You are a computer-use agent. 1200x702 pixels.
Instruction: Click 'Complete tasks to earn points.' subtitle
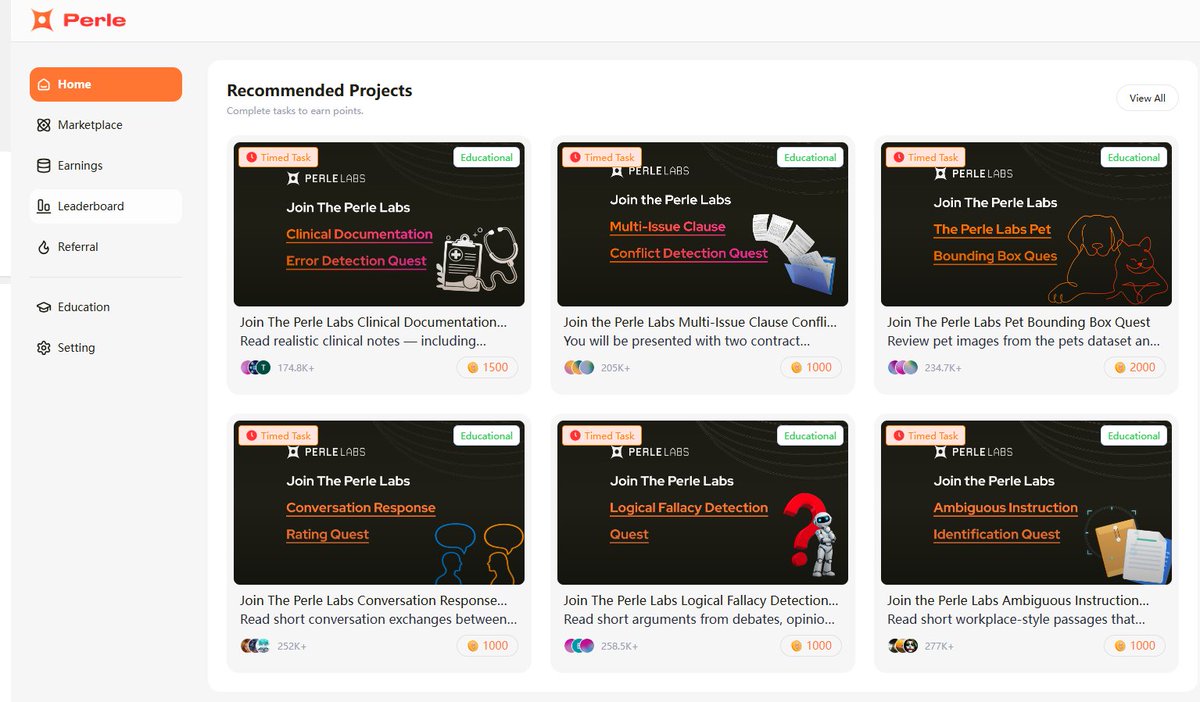(x=295, y=111)
